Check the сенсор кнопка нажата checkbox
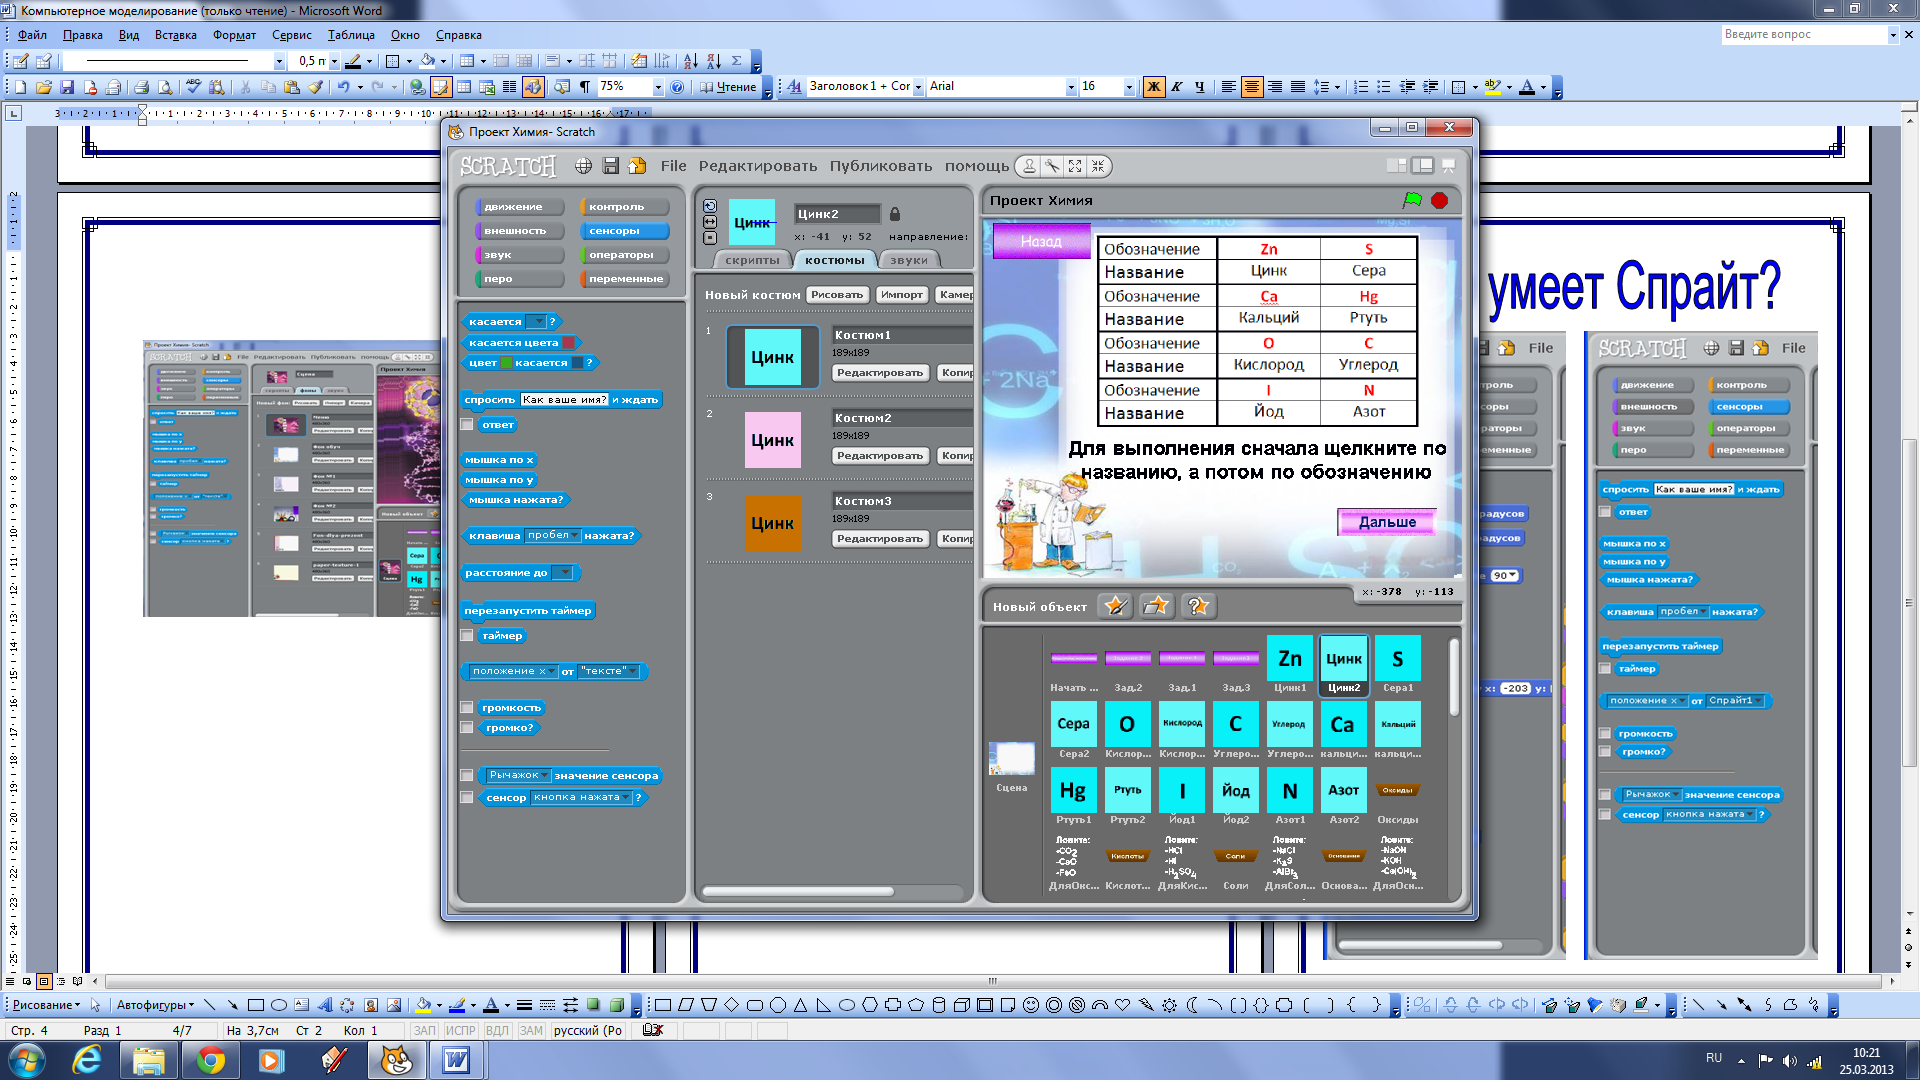This screenshot has width=1920, height=1080. [x=467, y=798]
